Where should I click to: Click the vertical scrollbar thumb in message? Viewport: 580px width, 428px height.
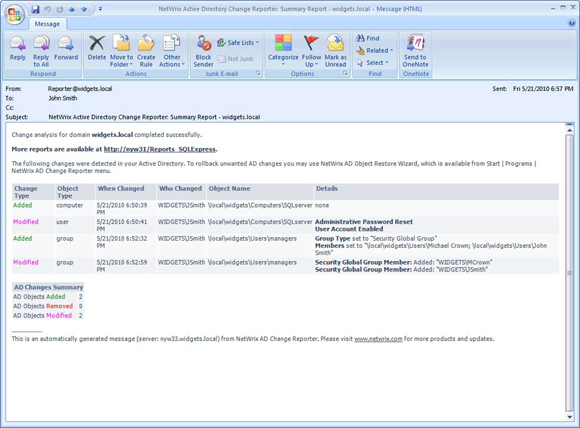[x=569, y=273]
